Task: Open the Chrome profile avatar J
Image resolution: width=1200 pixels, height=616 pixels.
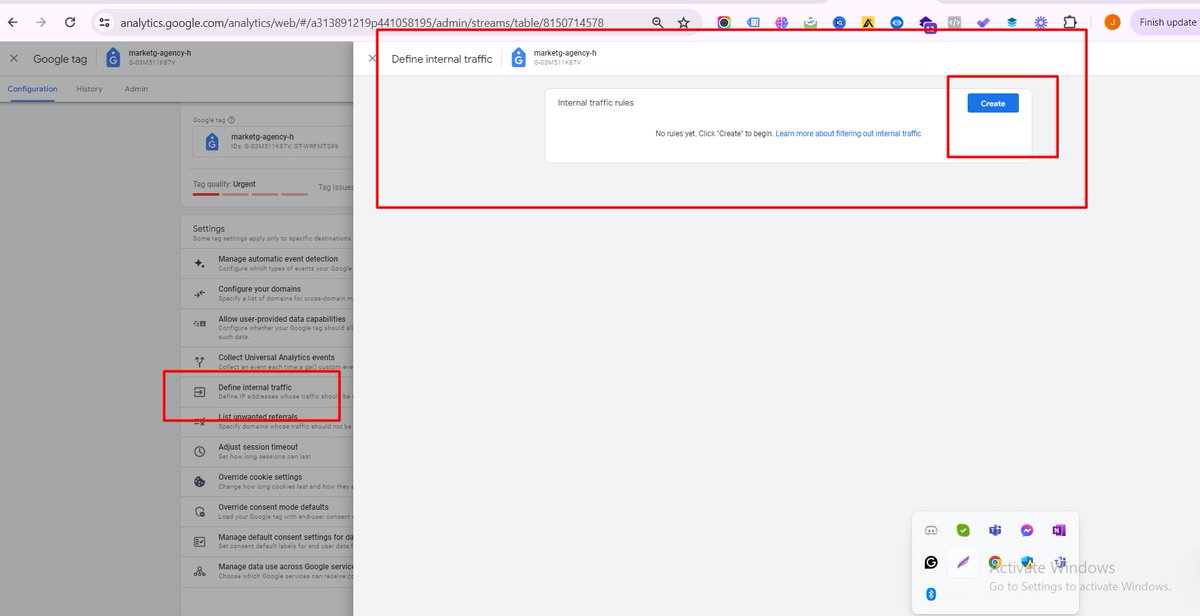Action: (x=1112, y=22)
